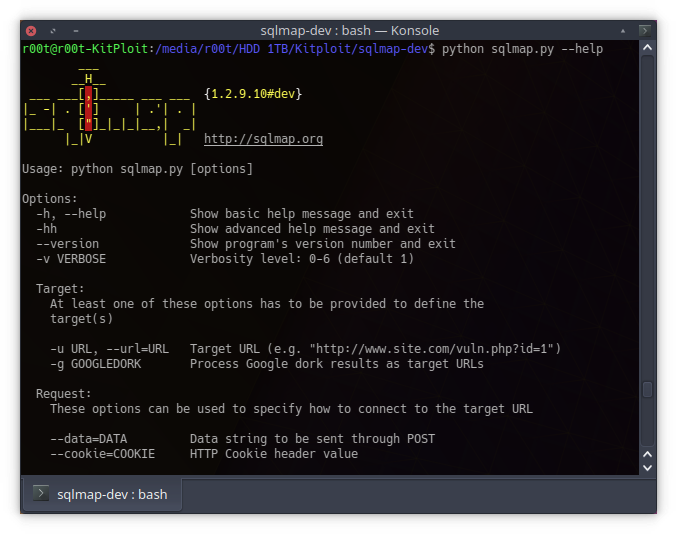Viewport: 677px width, 534px height.
Task: Click the '-v VERBOSE' option text
Action: tap(71, 259)
